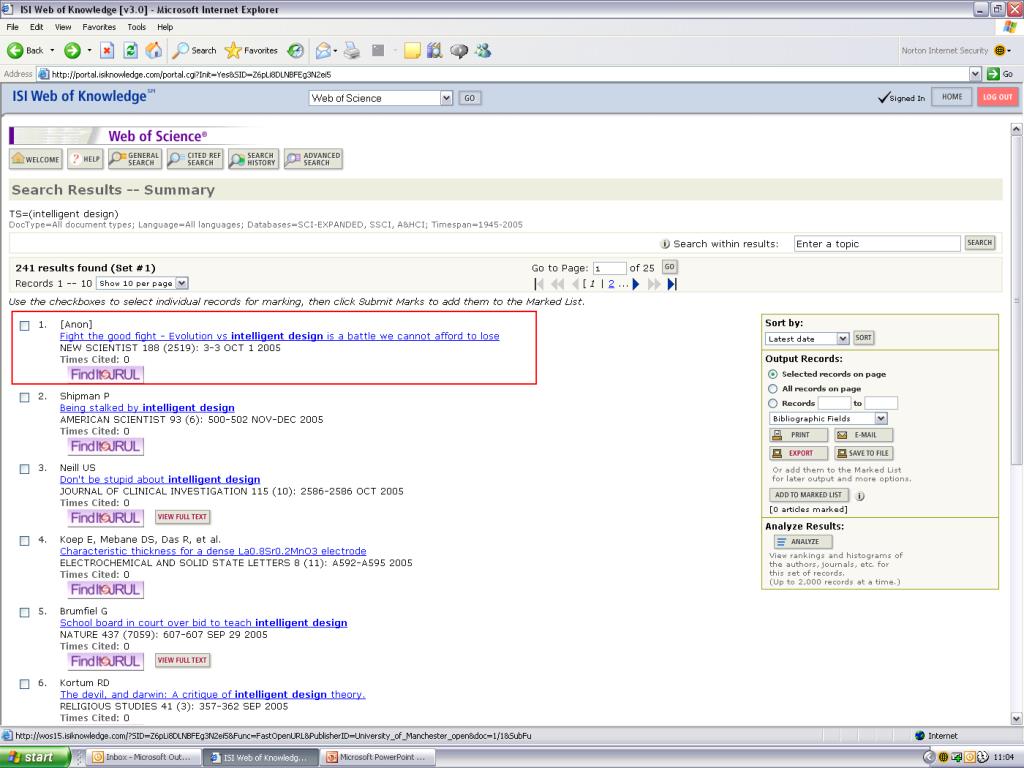The width and height of the screenshot is (1024, 768).
Task: Open the File menu
Action: click(x=12, y=27)
